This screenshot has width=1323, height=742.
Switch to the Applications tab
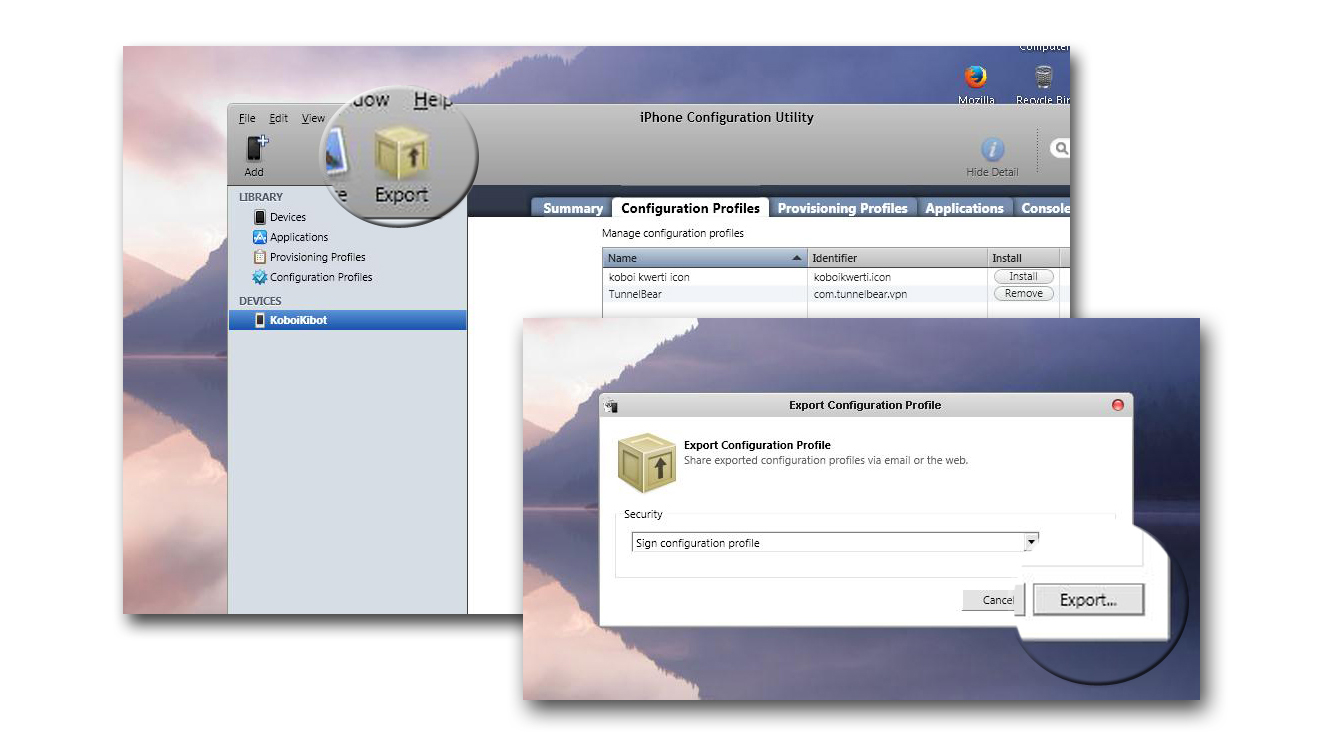click(x=964, y=208)
